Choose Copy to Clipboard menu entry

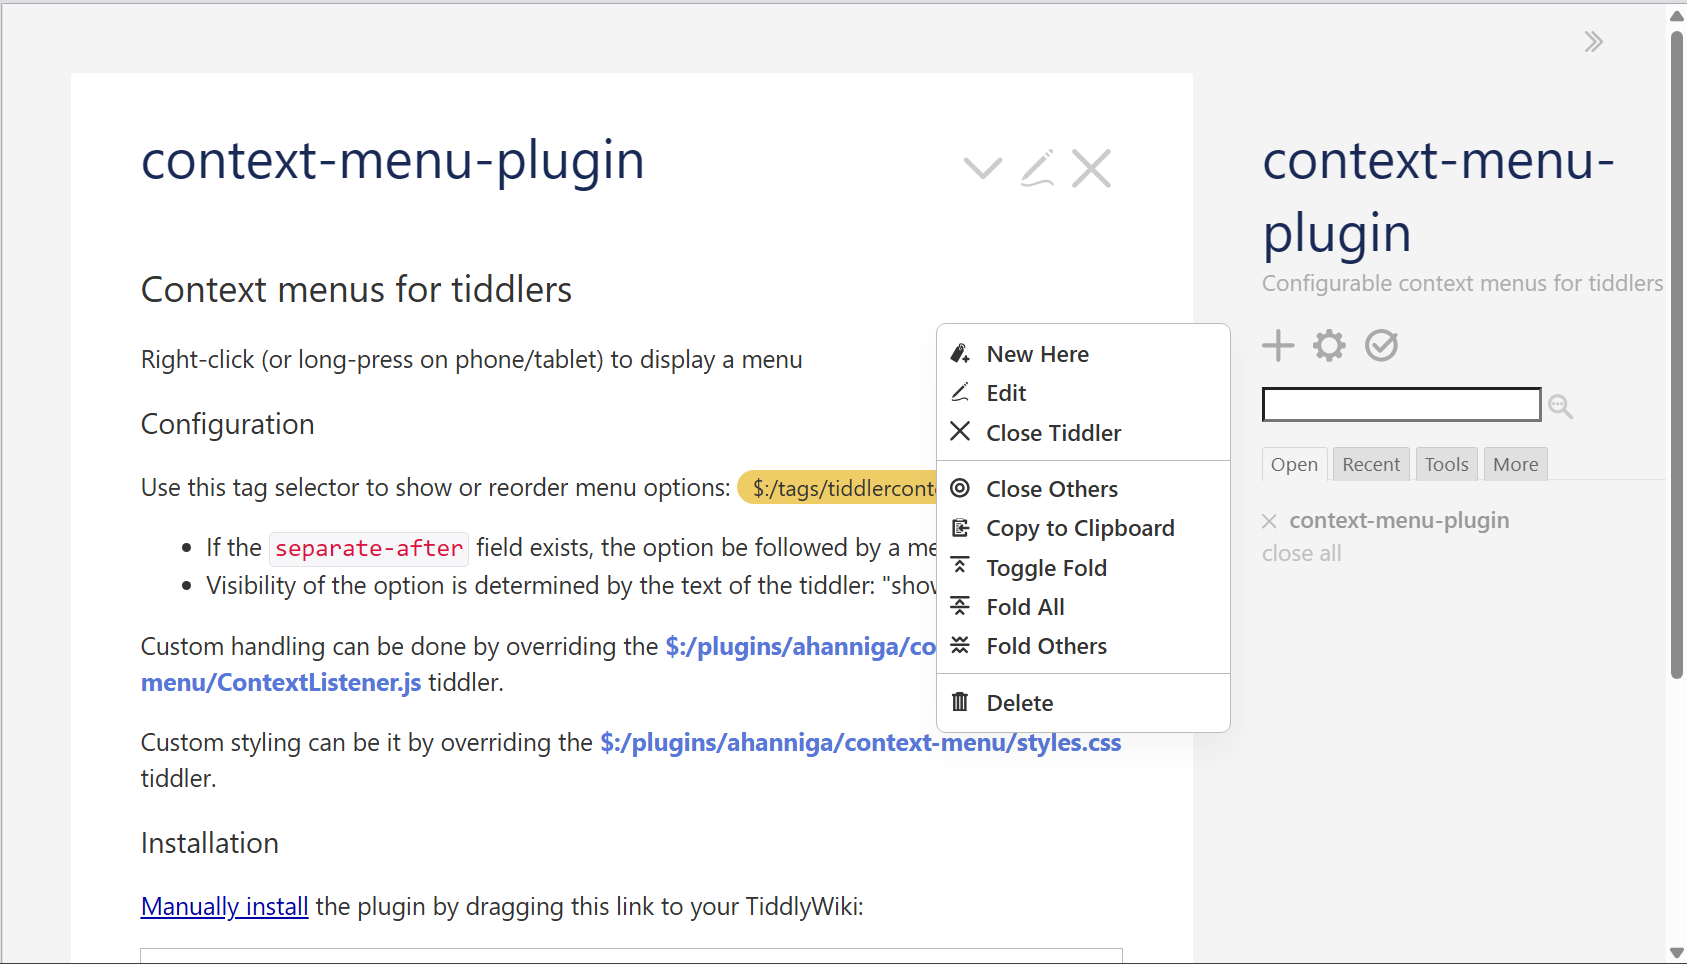[x=1083, y=528]
